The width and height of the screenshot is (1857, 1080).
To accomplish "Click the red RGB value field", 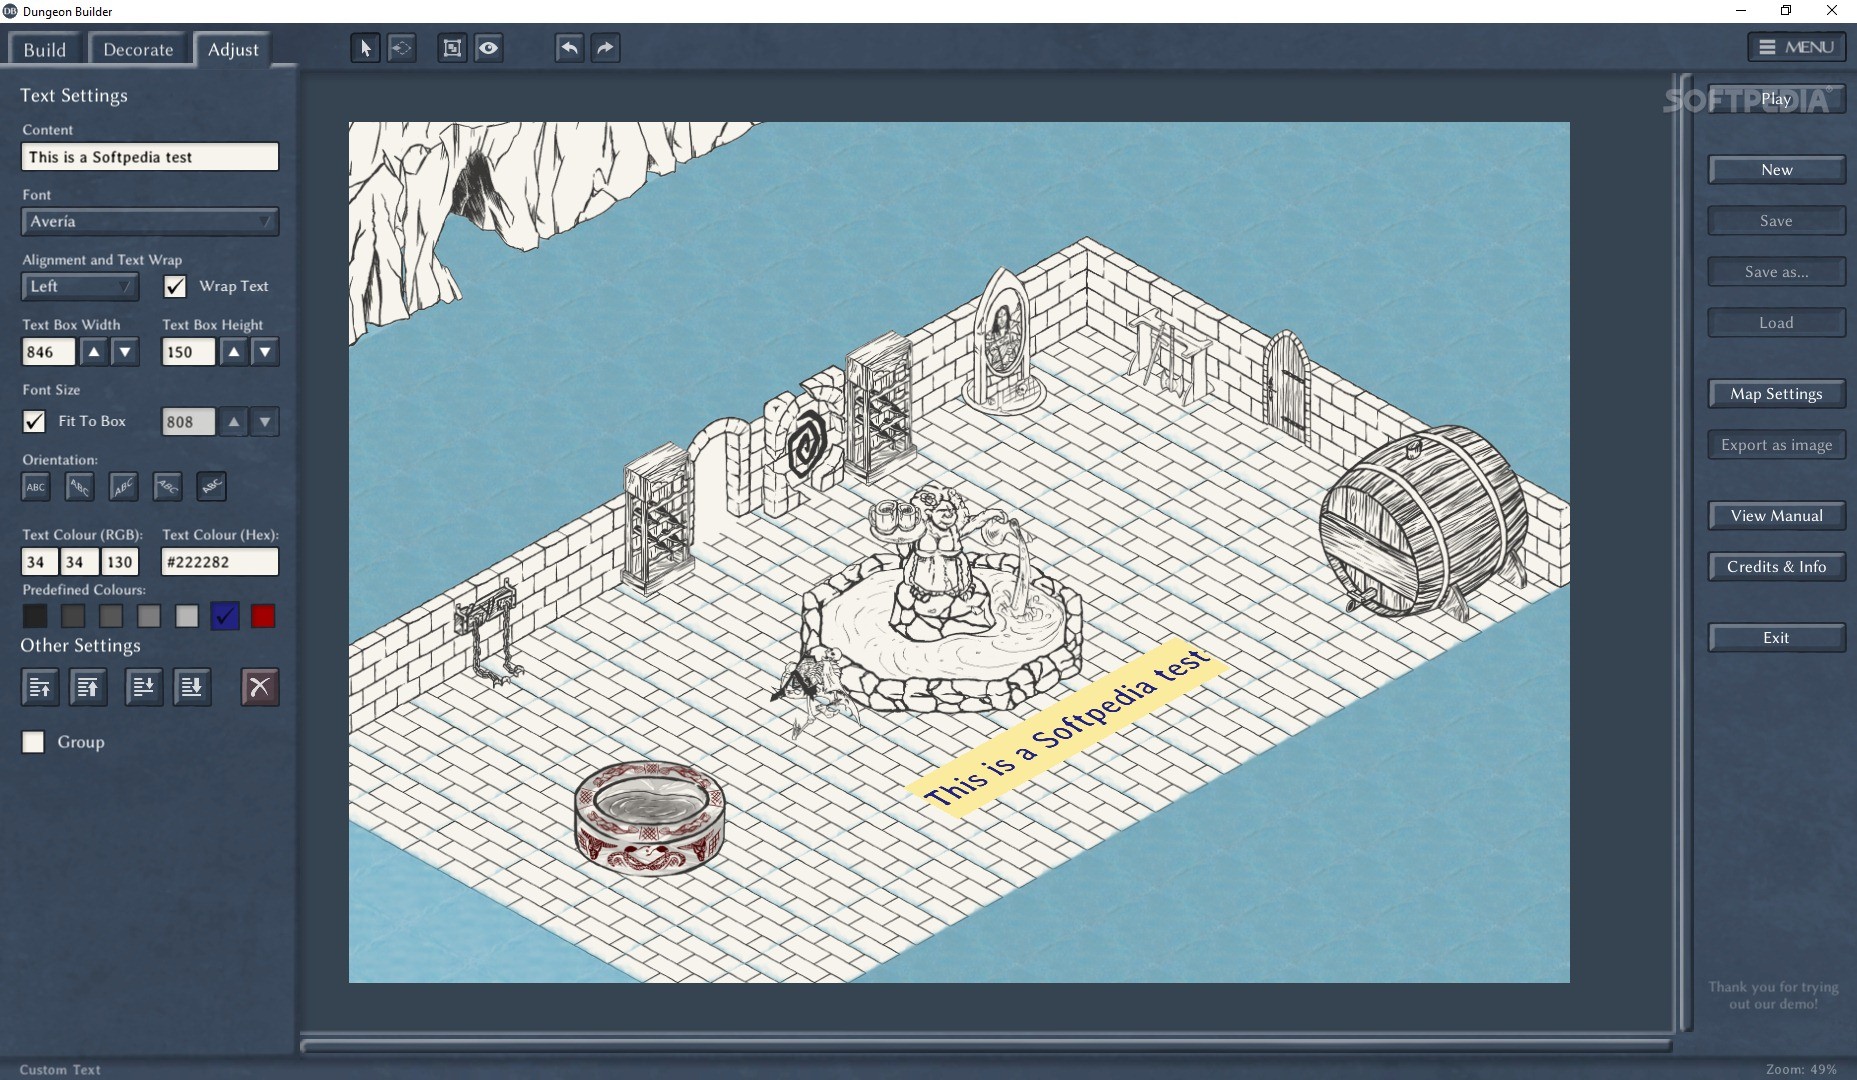I will (x=39, y=562).
